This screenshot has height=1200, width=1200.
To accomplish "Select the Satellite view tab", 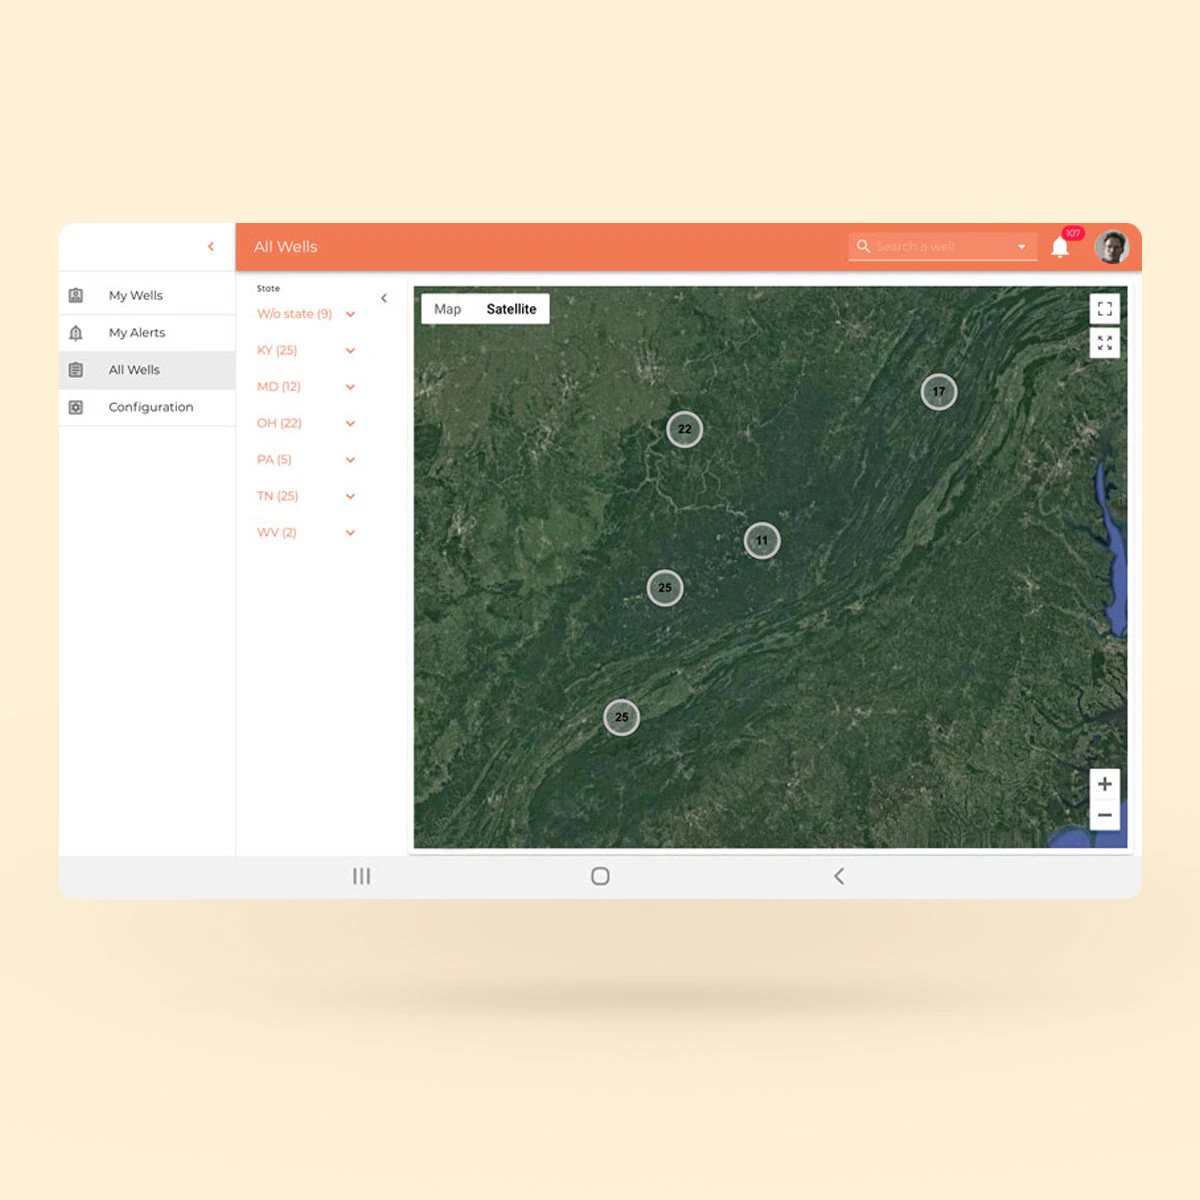I will point(511,309).
